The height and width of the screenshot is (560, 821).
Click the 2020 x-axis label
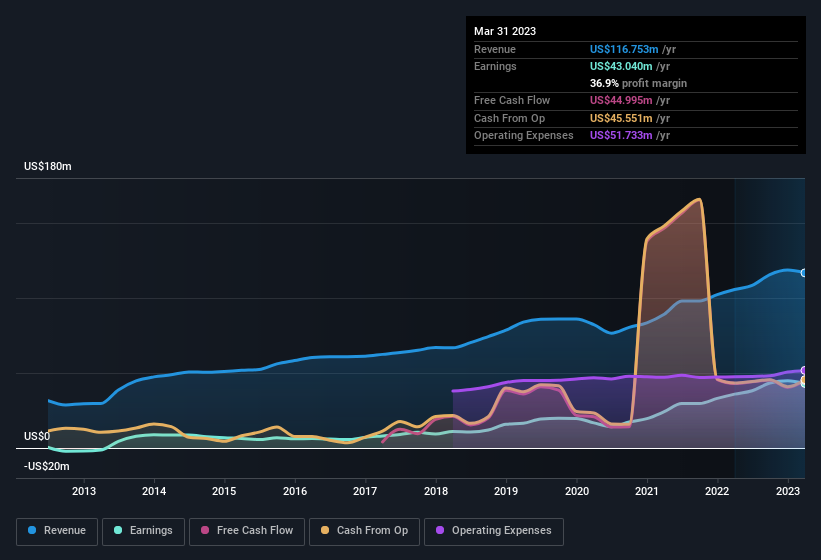tap(576, 491)
